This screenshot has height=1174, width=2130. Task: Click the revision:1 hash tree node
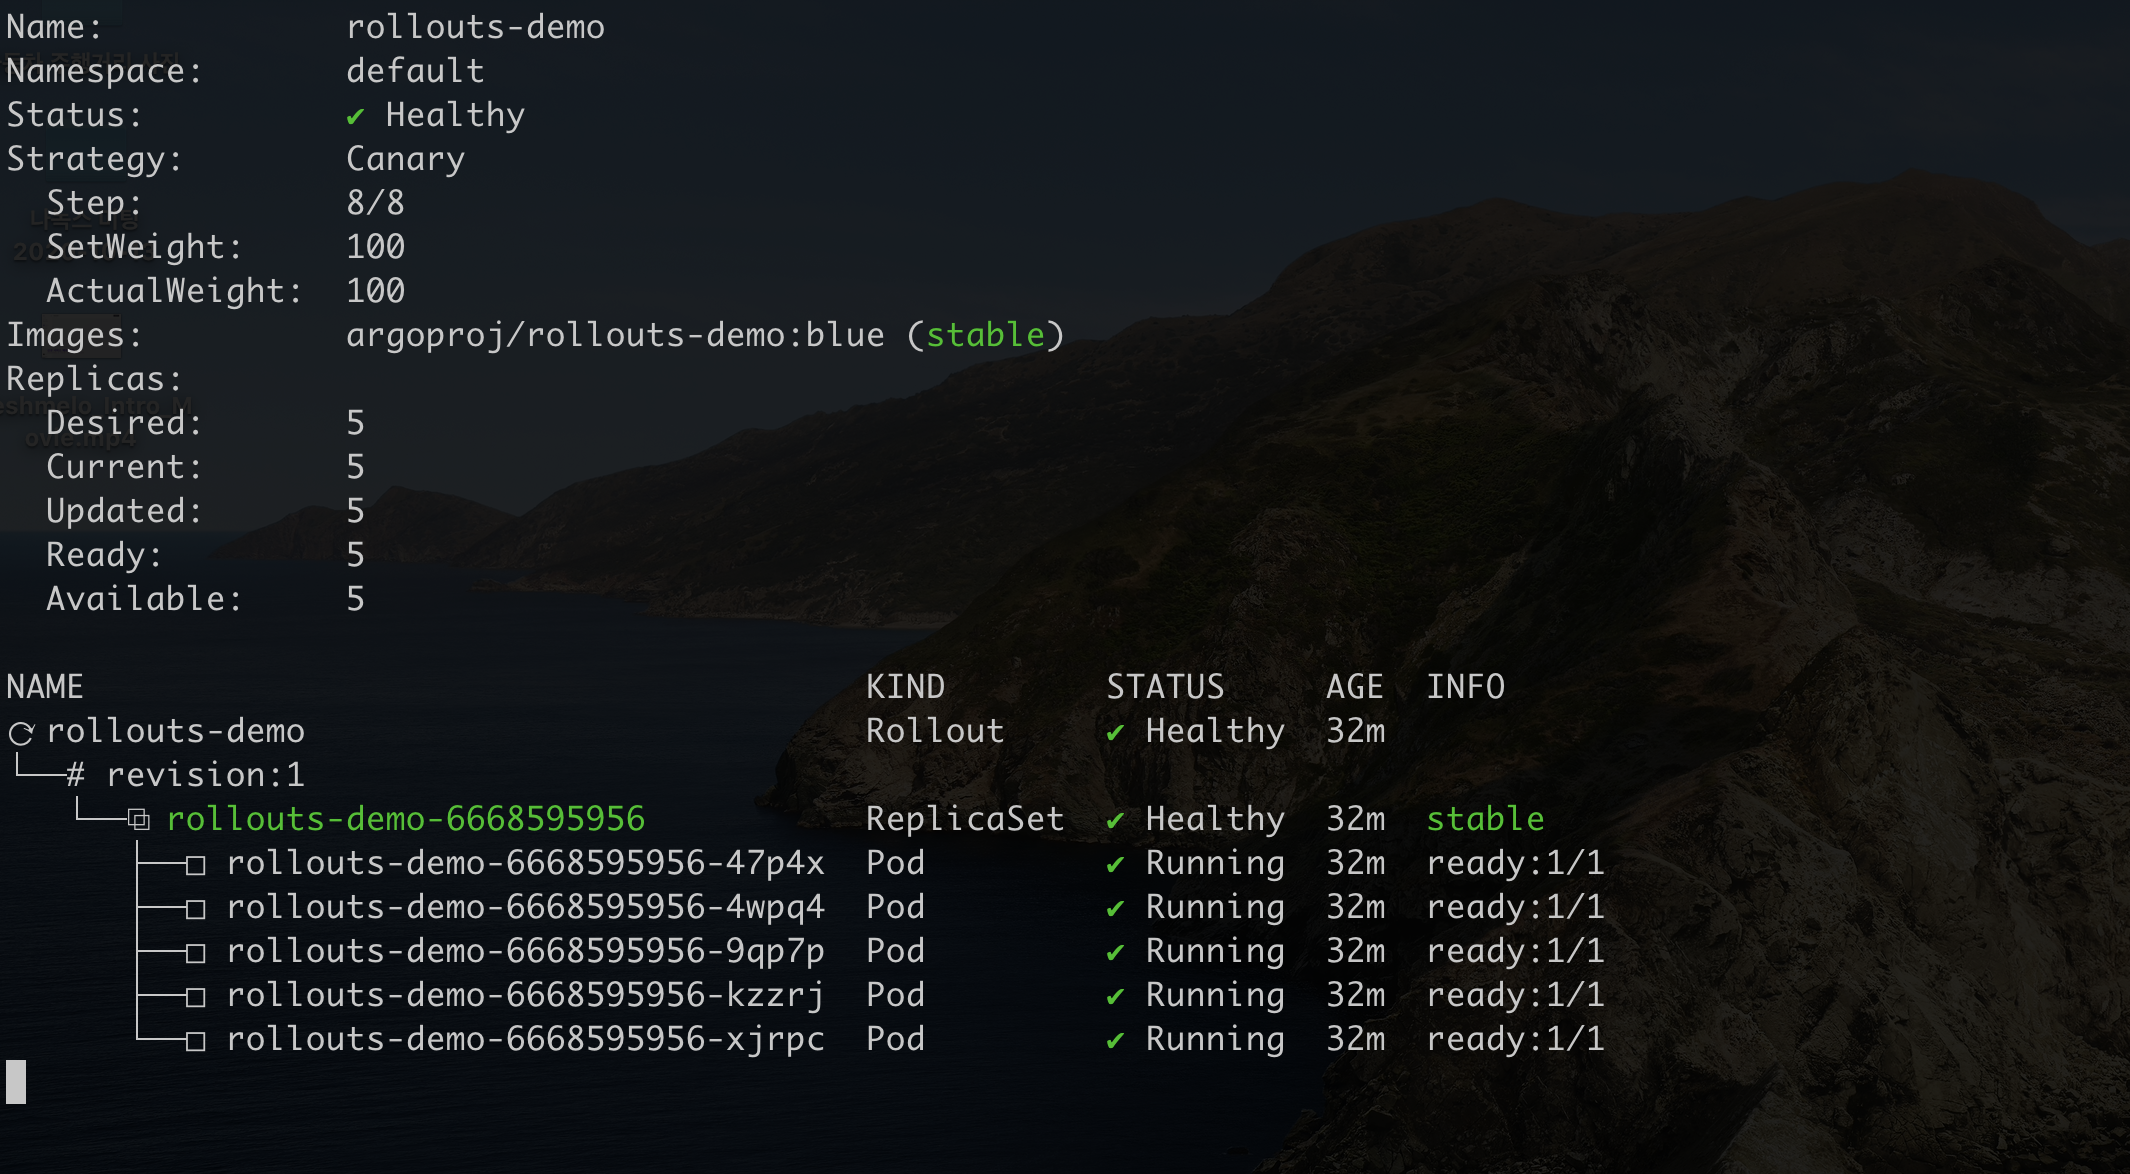[76, 776]
